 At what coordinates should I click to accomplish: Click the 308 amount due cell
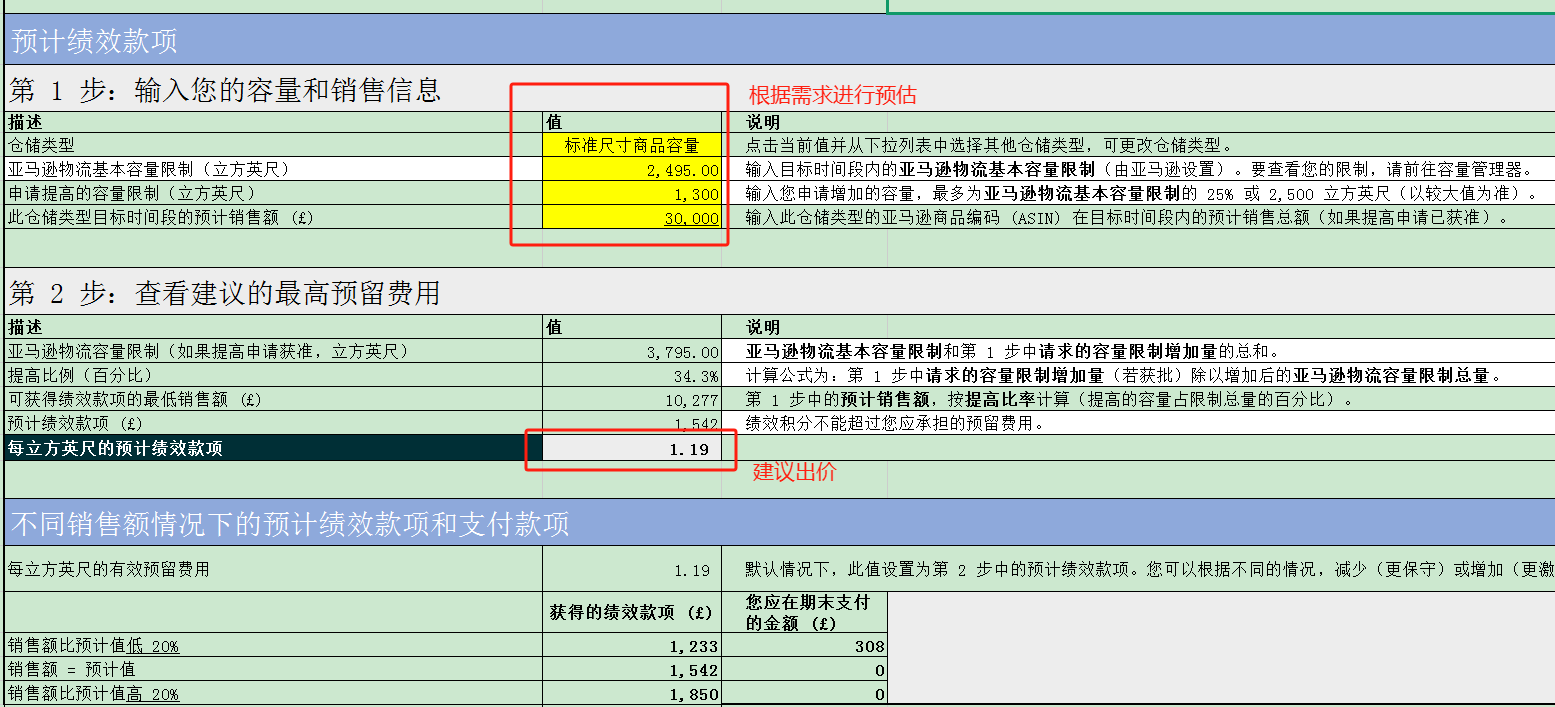(804, 646)
